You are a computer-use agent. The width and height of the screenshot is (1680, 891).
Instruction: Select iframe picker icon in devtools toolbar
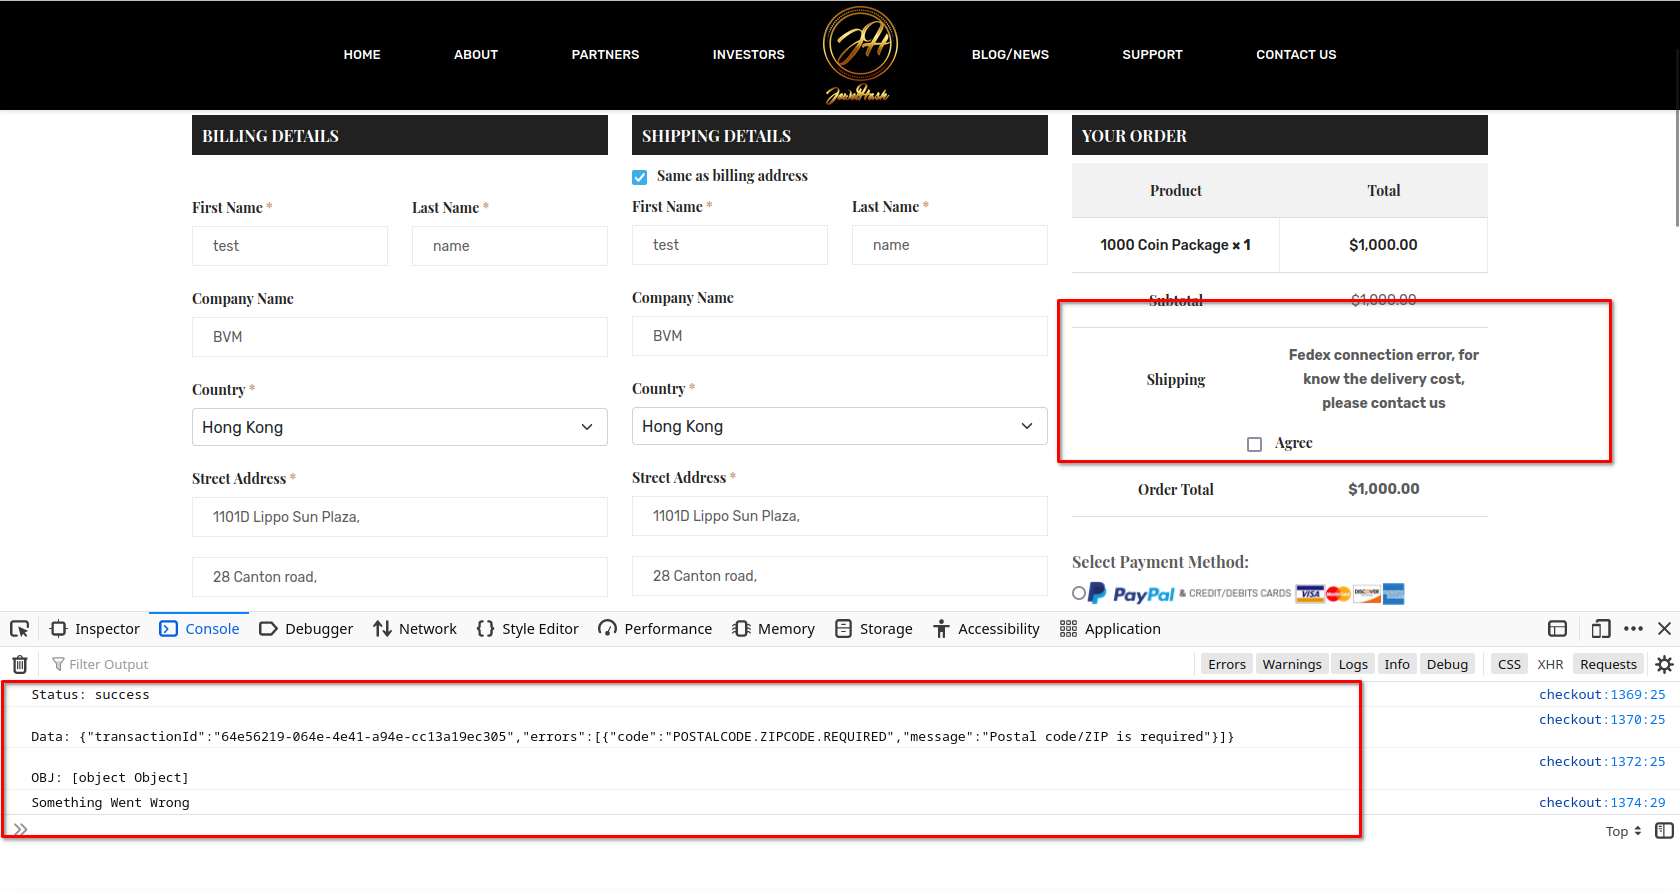pyautogui.click(x=1557, y=629)
